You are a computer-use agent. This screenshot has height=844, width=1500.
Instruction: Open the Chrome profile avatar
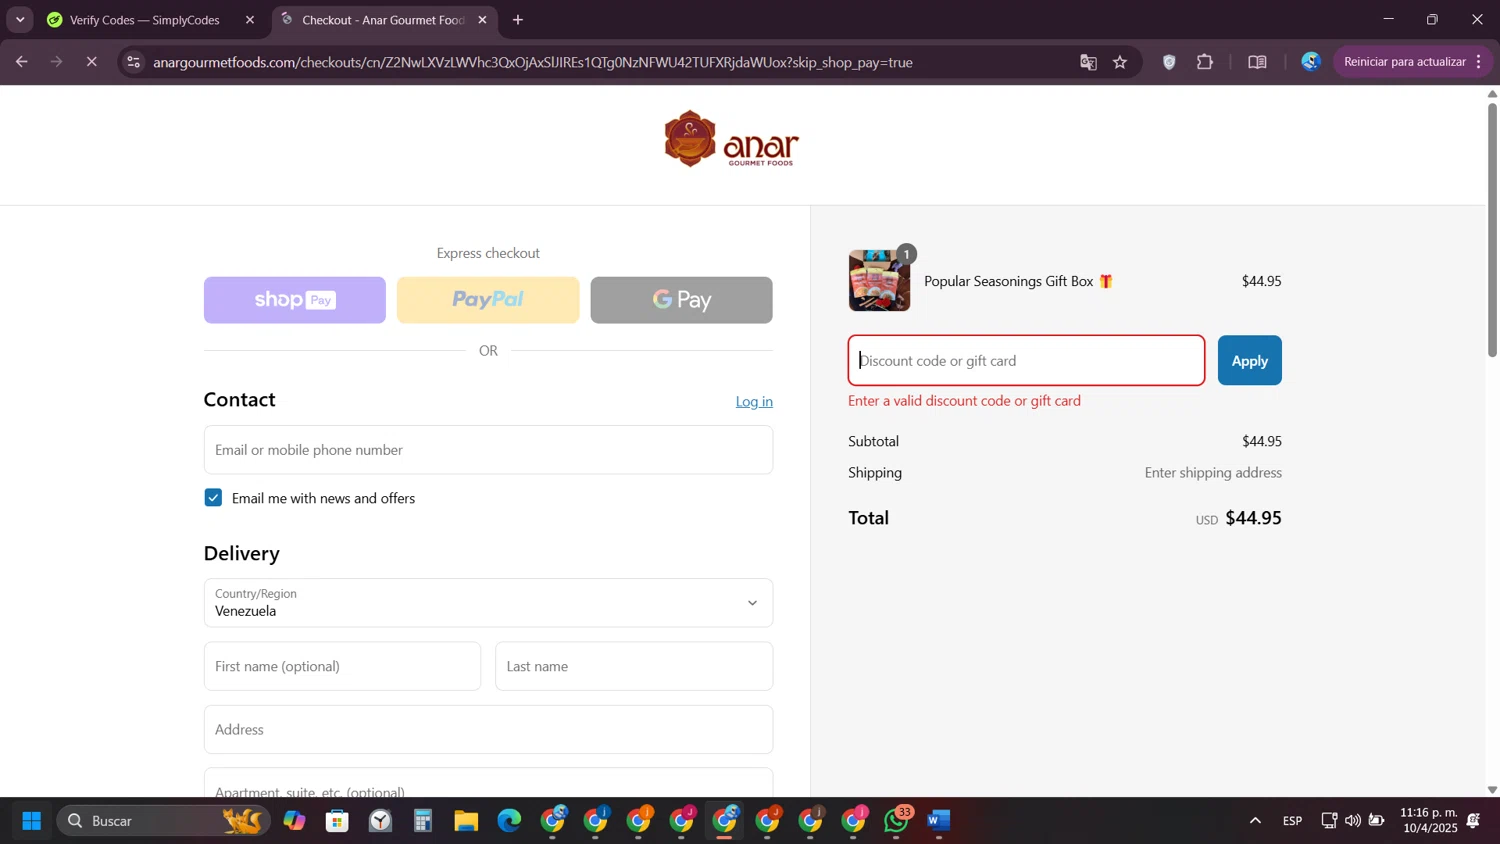coord(1310,62)
